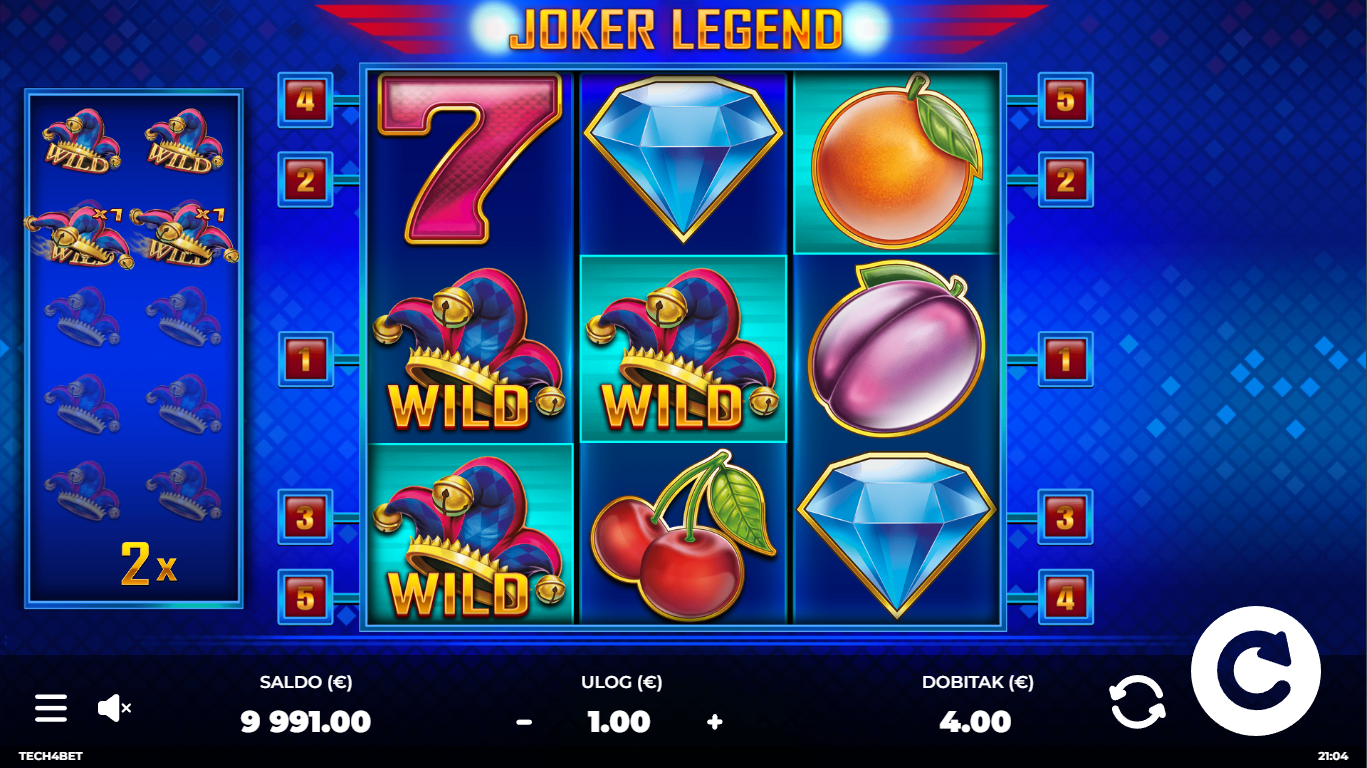1367x768 pixels.
Task: Click the 2x multiplier in wild collection panel
Action: click(148, 565)
